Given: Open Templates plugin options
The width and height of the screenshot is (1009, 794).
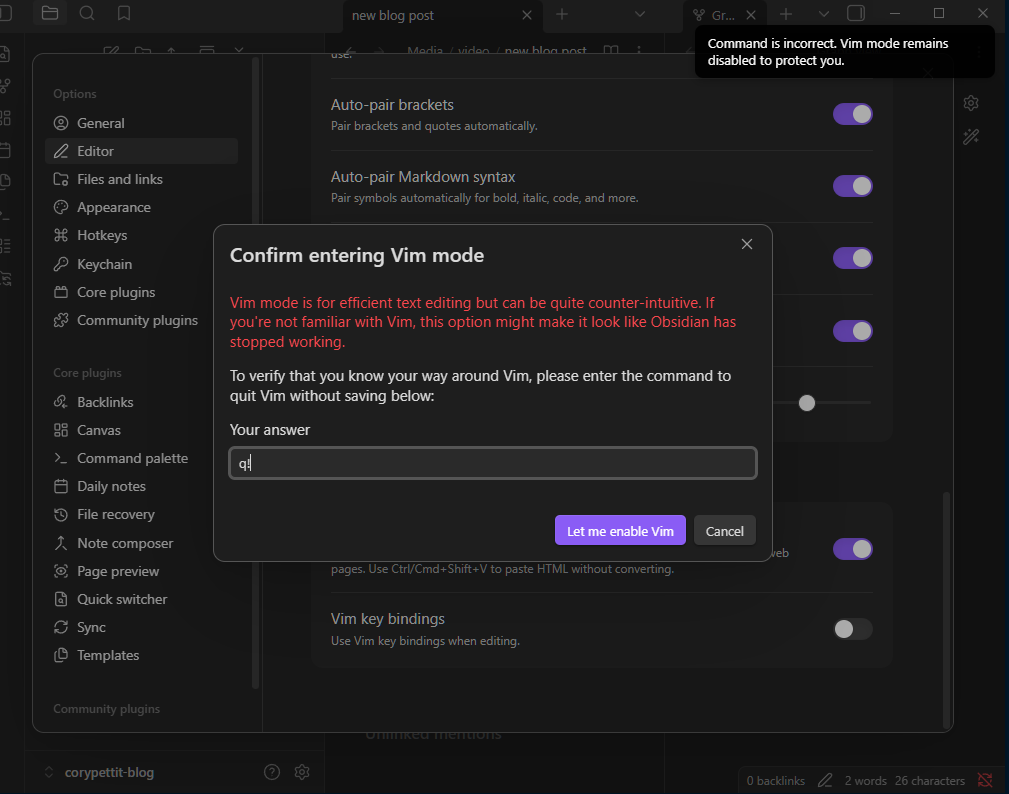Looking at the screenshot, I should point(142,655).
